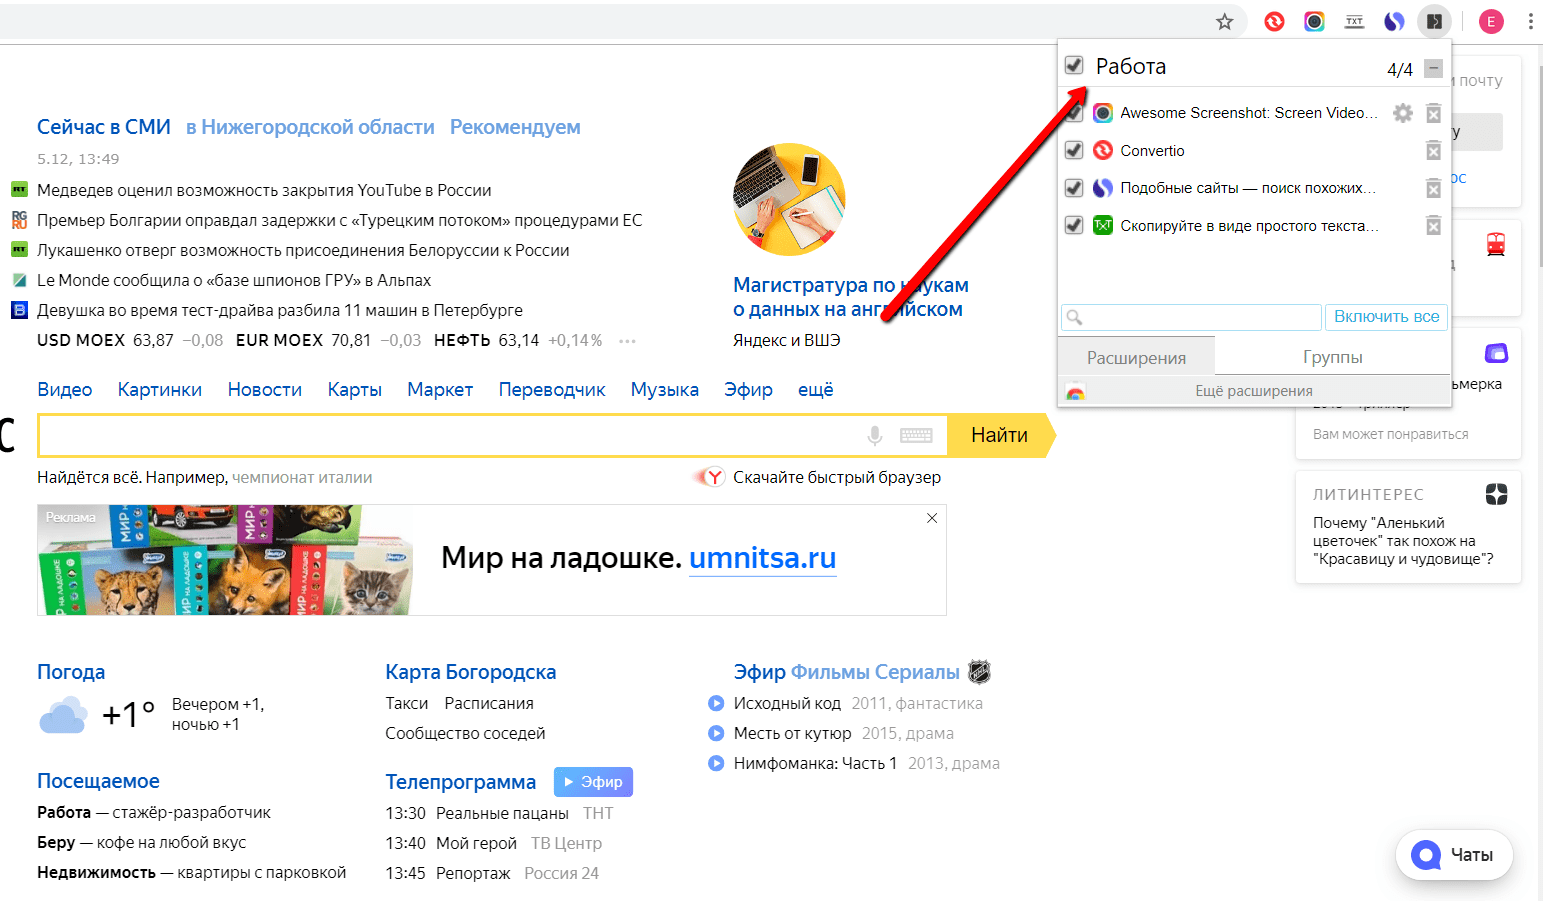Click the bookmark star icon
1543x901 pixels.
tap(1224, 21)
